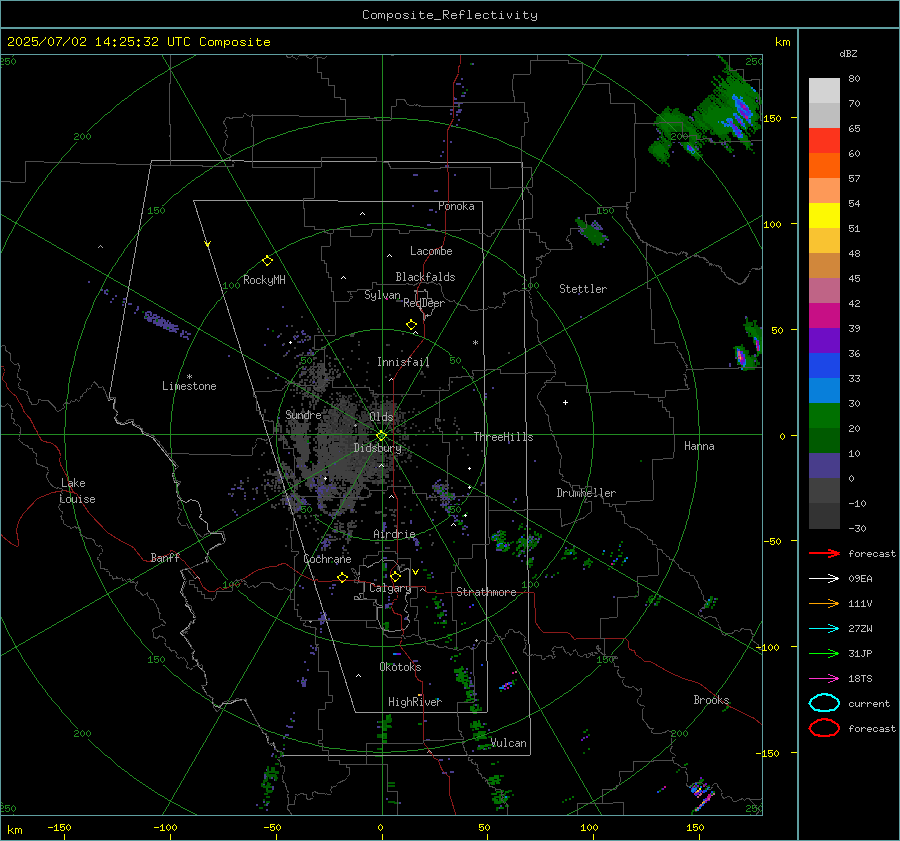The height and width of the screenshot is (841, 900).
Task: Click the green 31JP arrow icon
Action: pyautogui.click(x=824, y=653)
